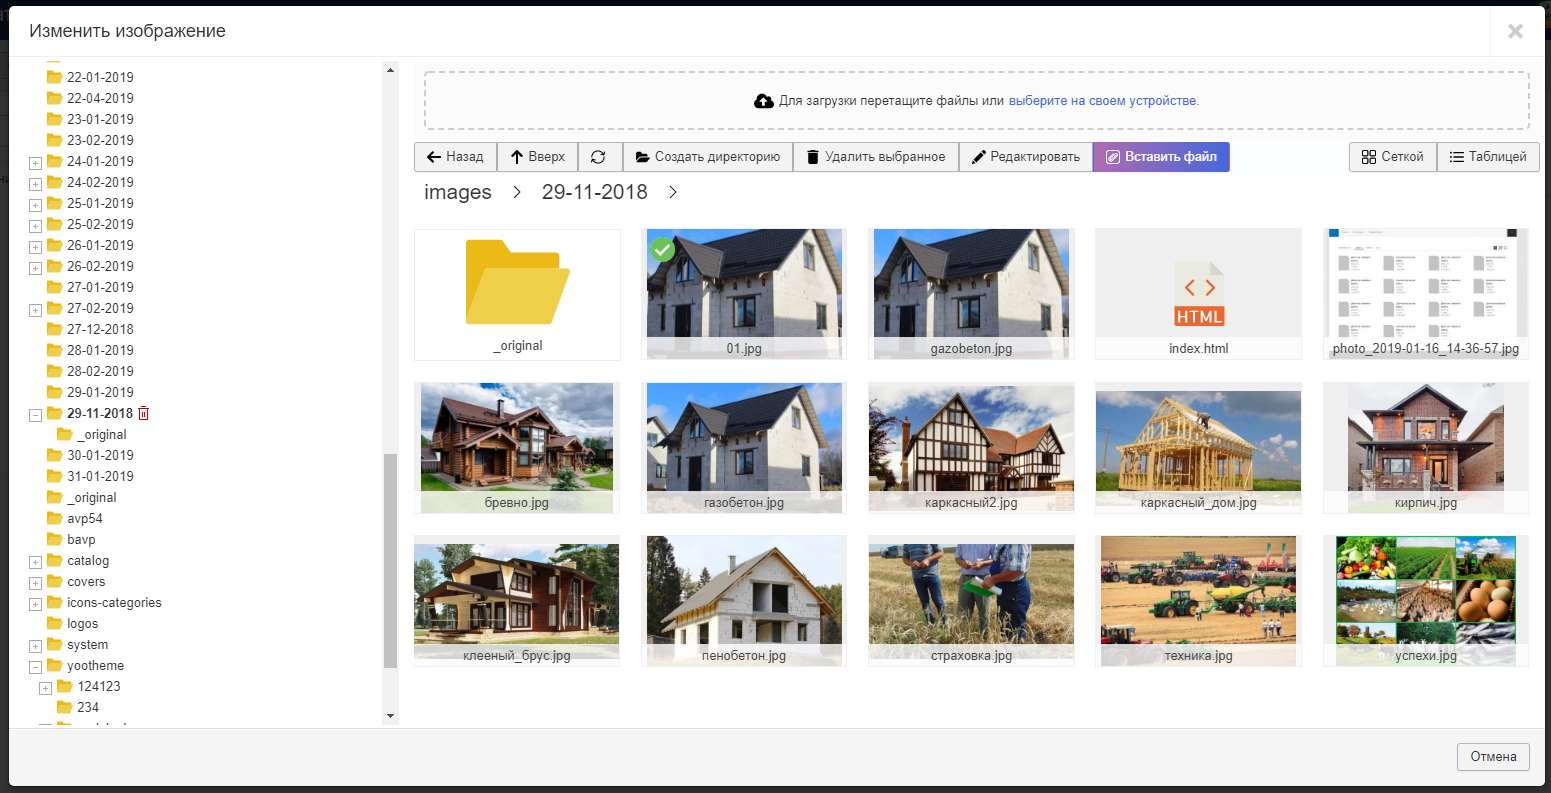Viewport: 1551px width, 793px height.
Task: Select the index.html file icon
Action: [1198, 294]
